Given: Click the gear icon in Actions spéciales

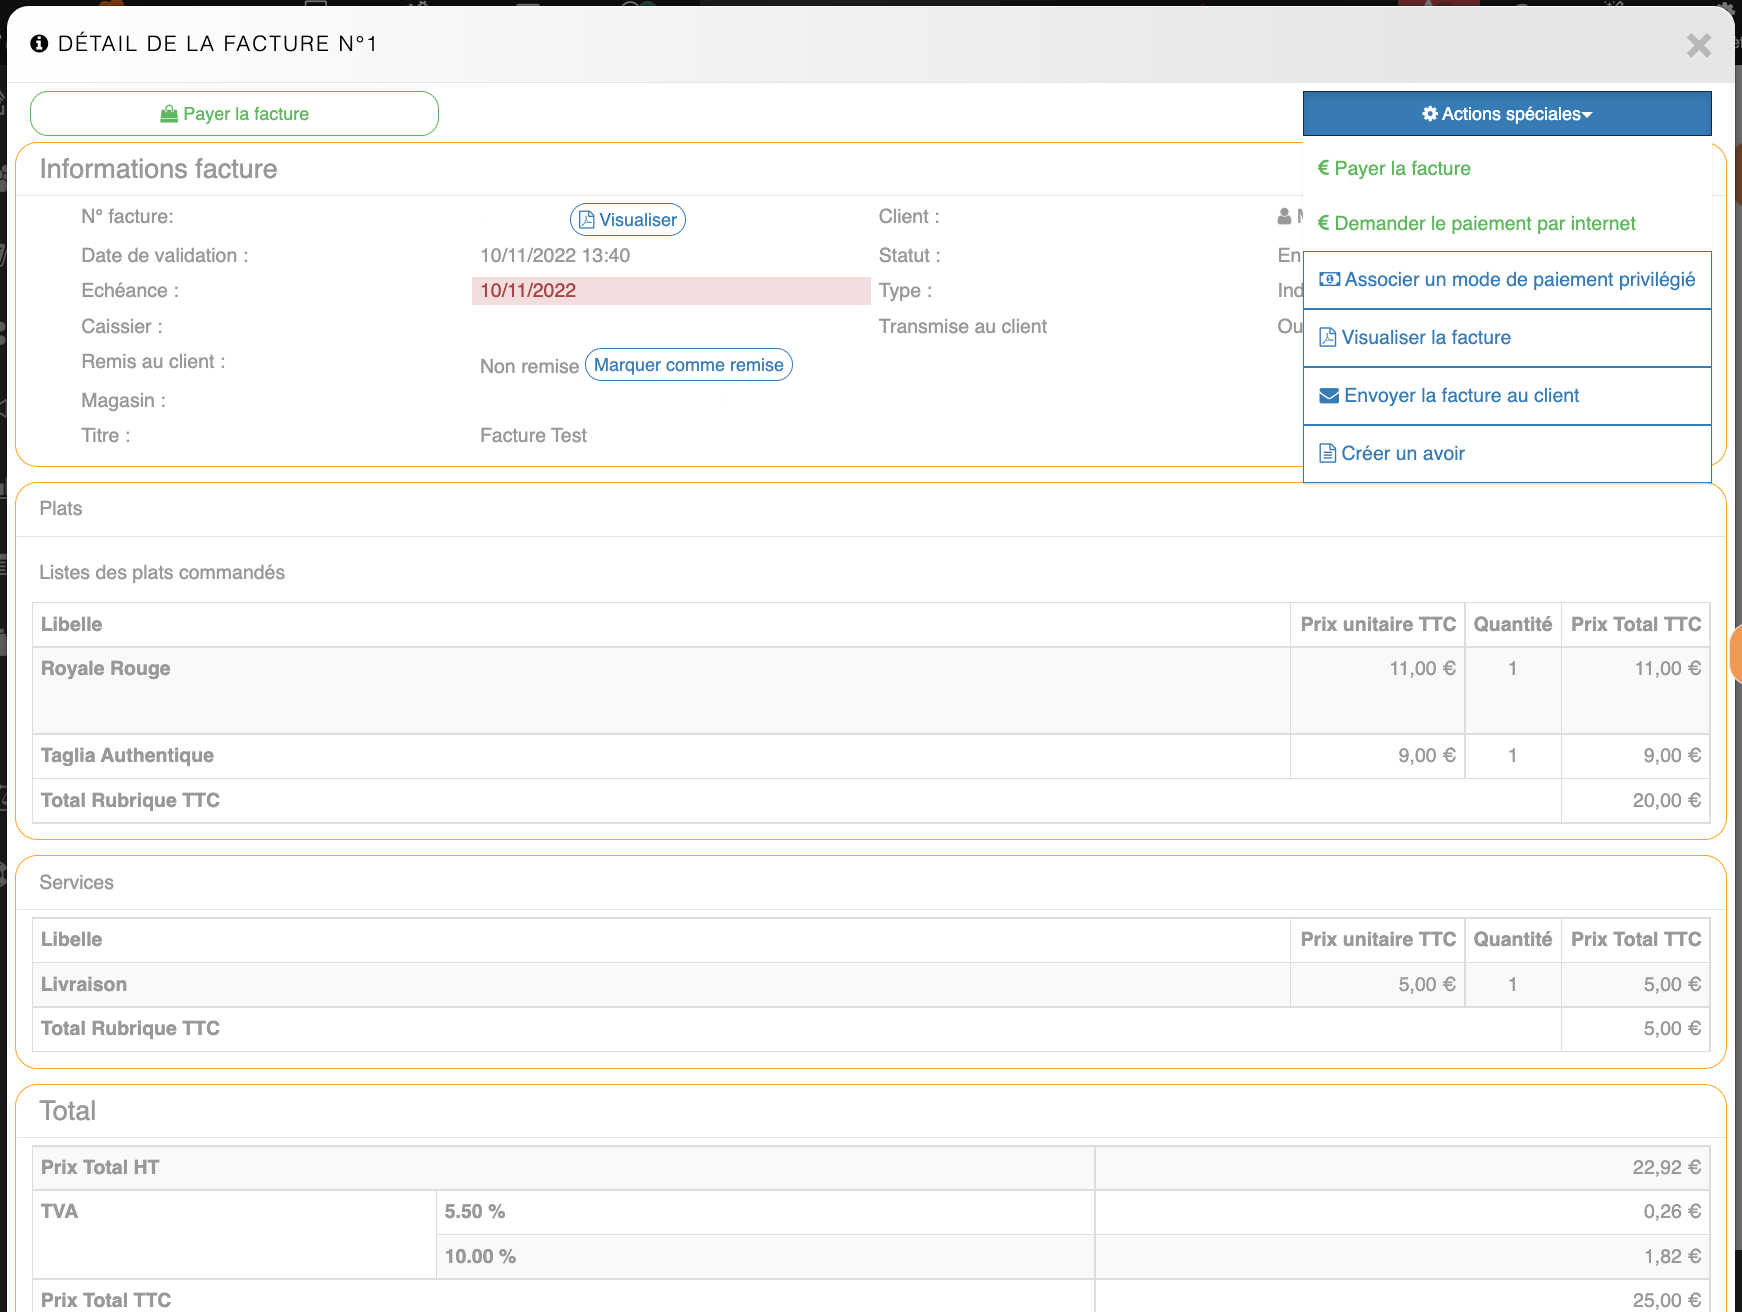Looking at the screenshot, I should click(1429, 114).
